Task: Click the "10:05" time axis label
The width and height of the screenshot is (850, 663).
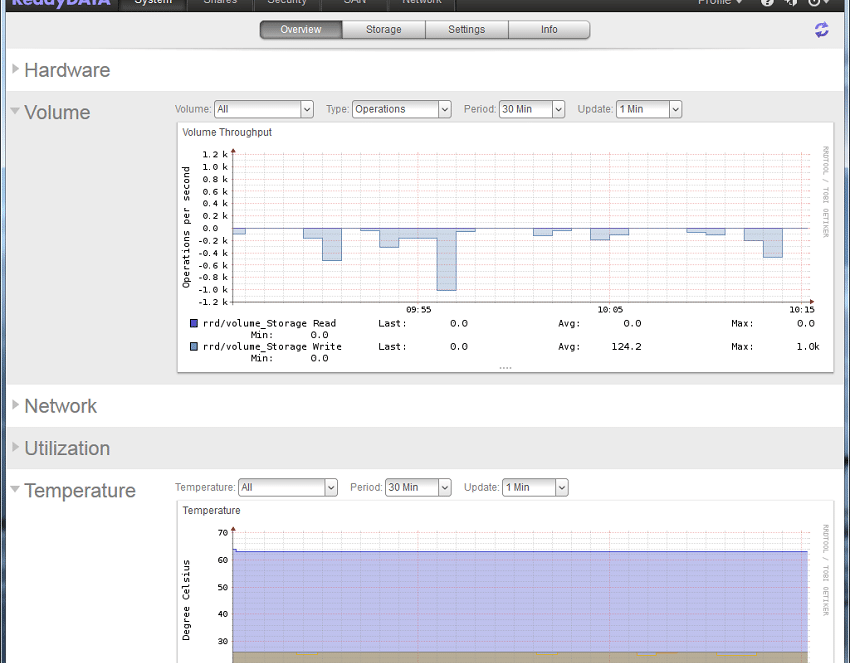Action: [610, 310]
